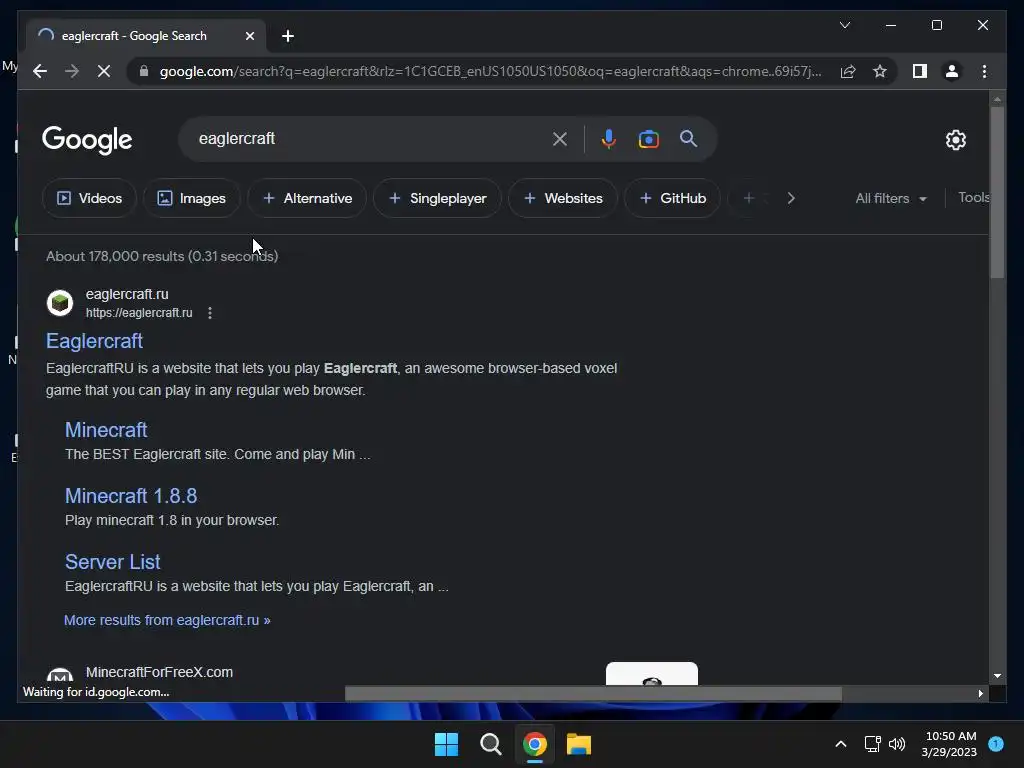Open network status tray icon
1024x768 pixels.
pos(872,744)
